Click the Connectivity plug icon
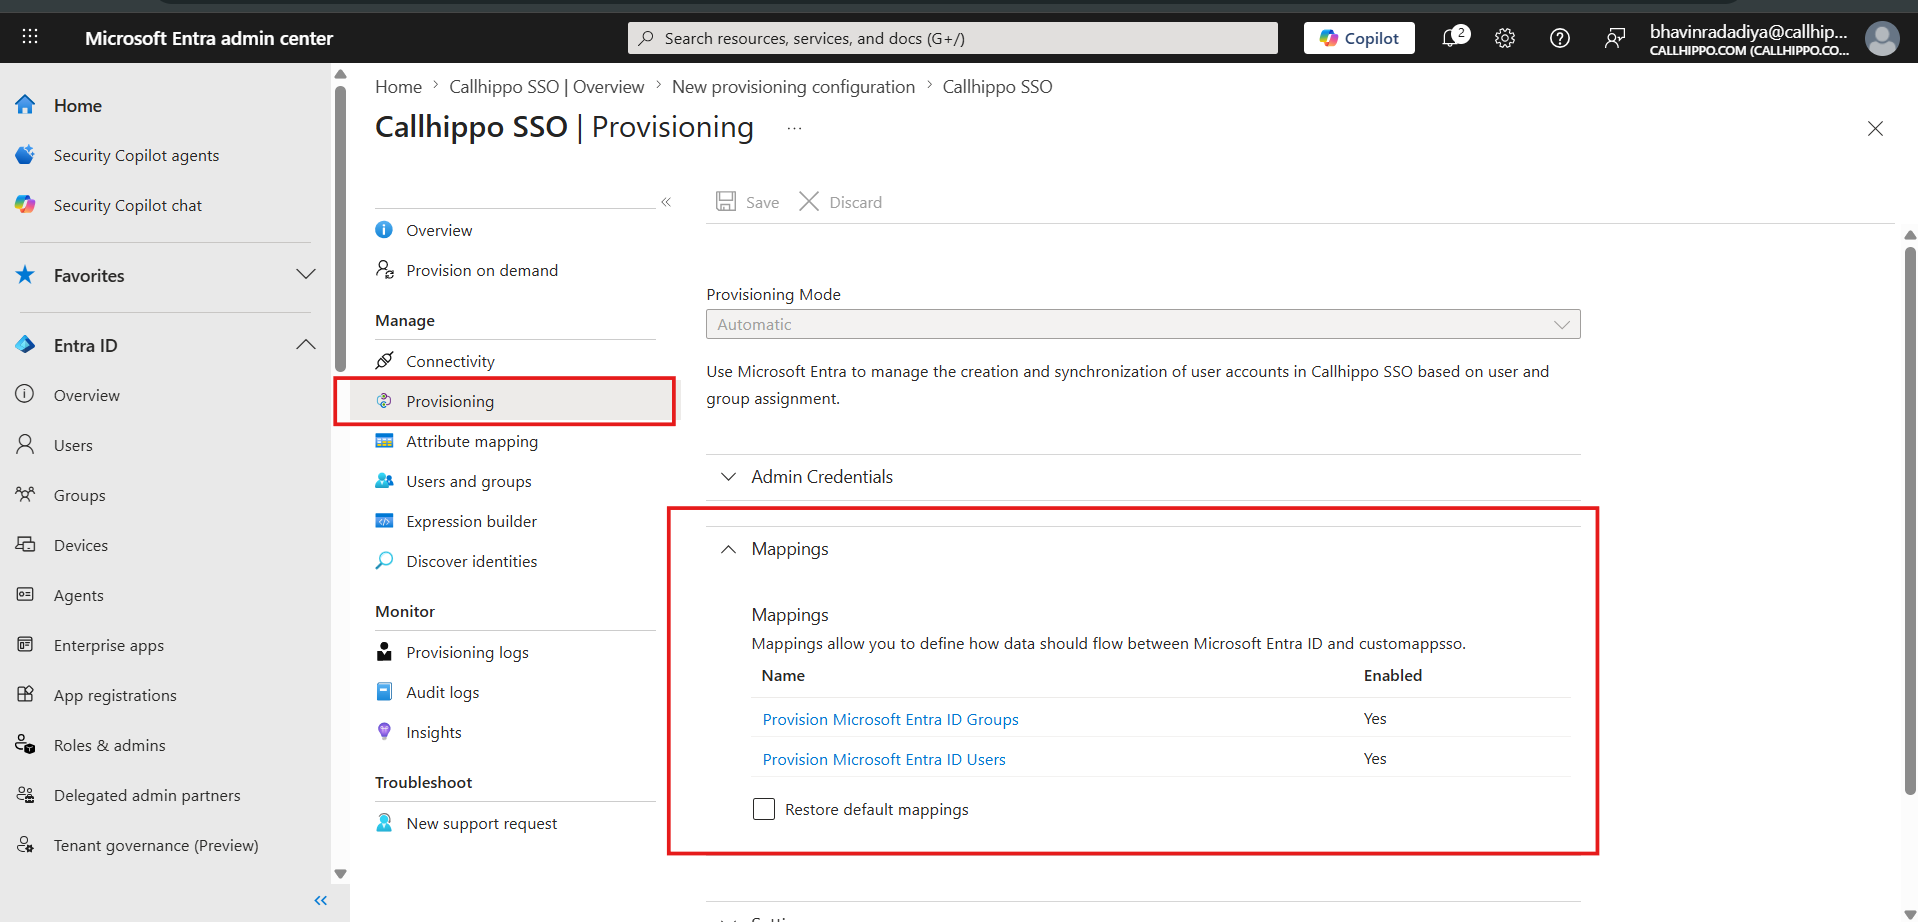The height and width of the screenshot is (922, 1918). 384,360
